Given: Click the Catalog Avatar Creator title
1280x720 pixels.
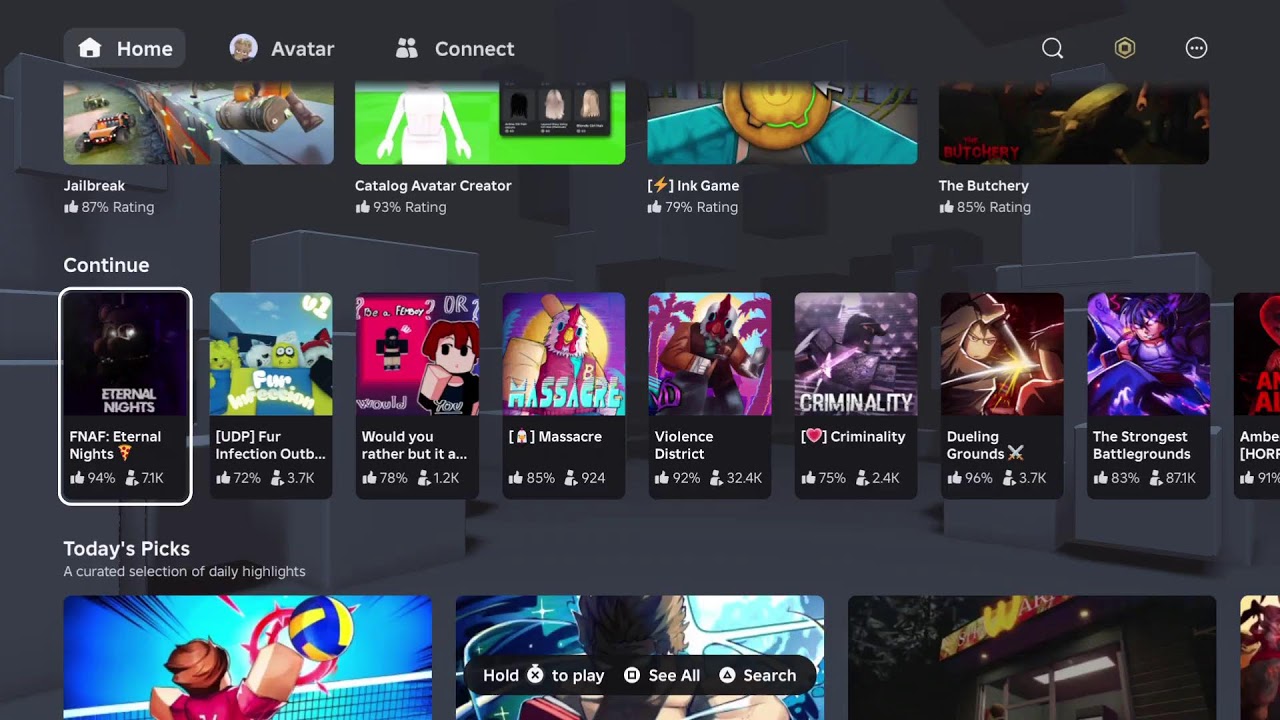Looking at the screenshot, I should tap(433, 185).
